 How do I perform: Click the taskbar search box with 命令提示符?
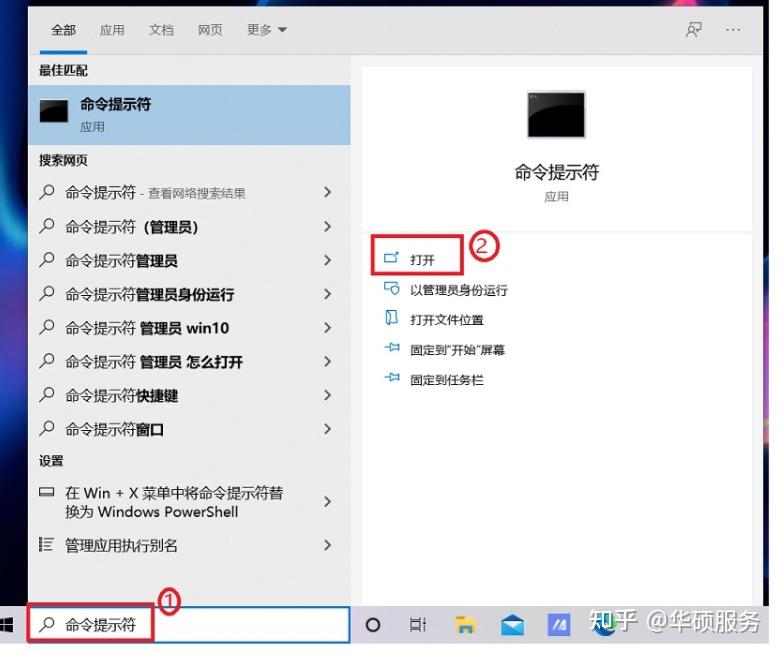click(189, 625)
